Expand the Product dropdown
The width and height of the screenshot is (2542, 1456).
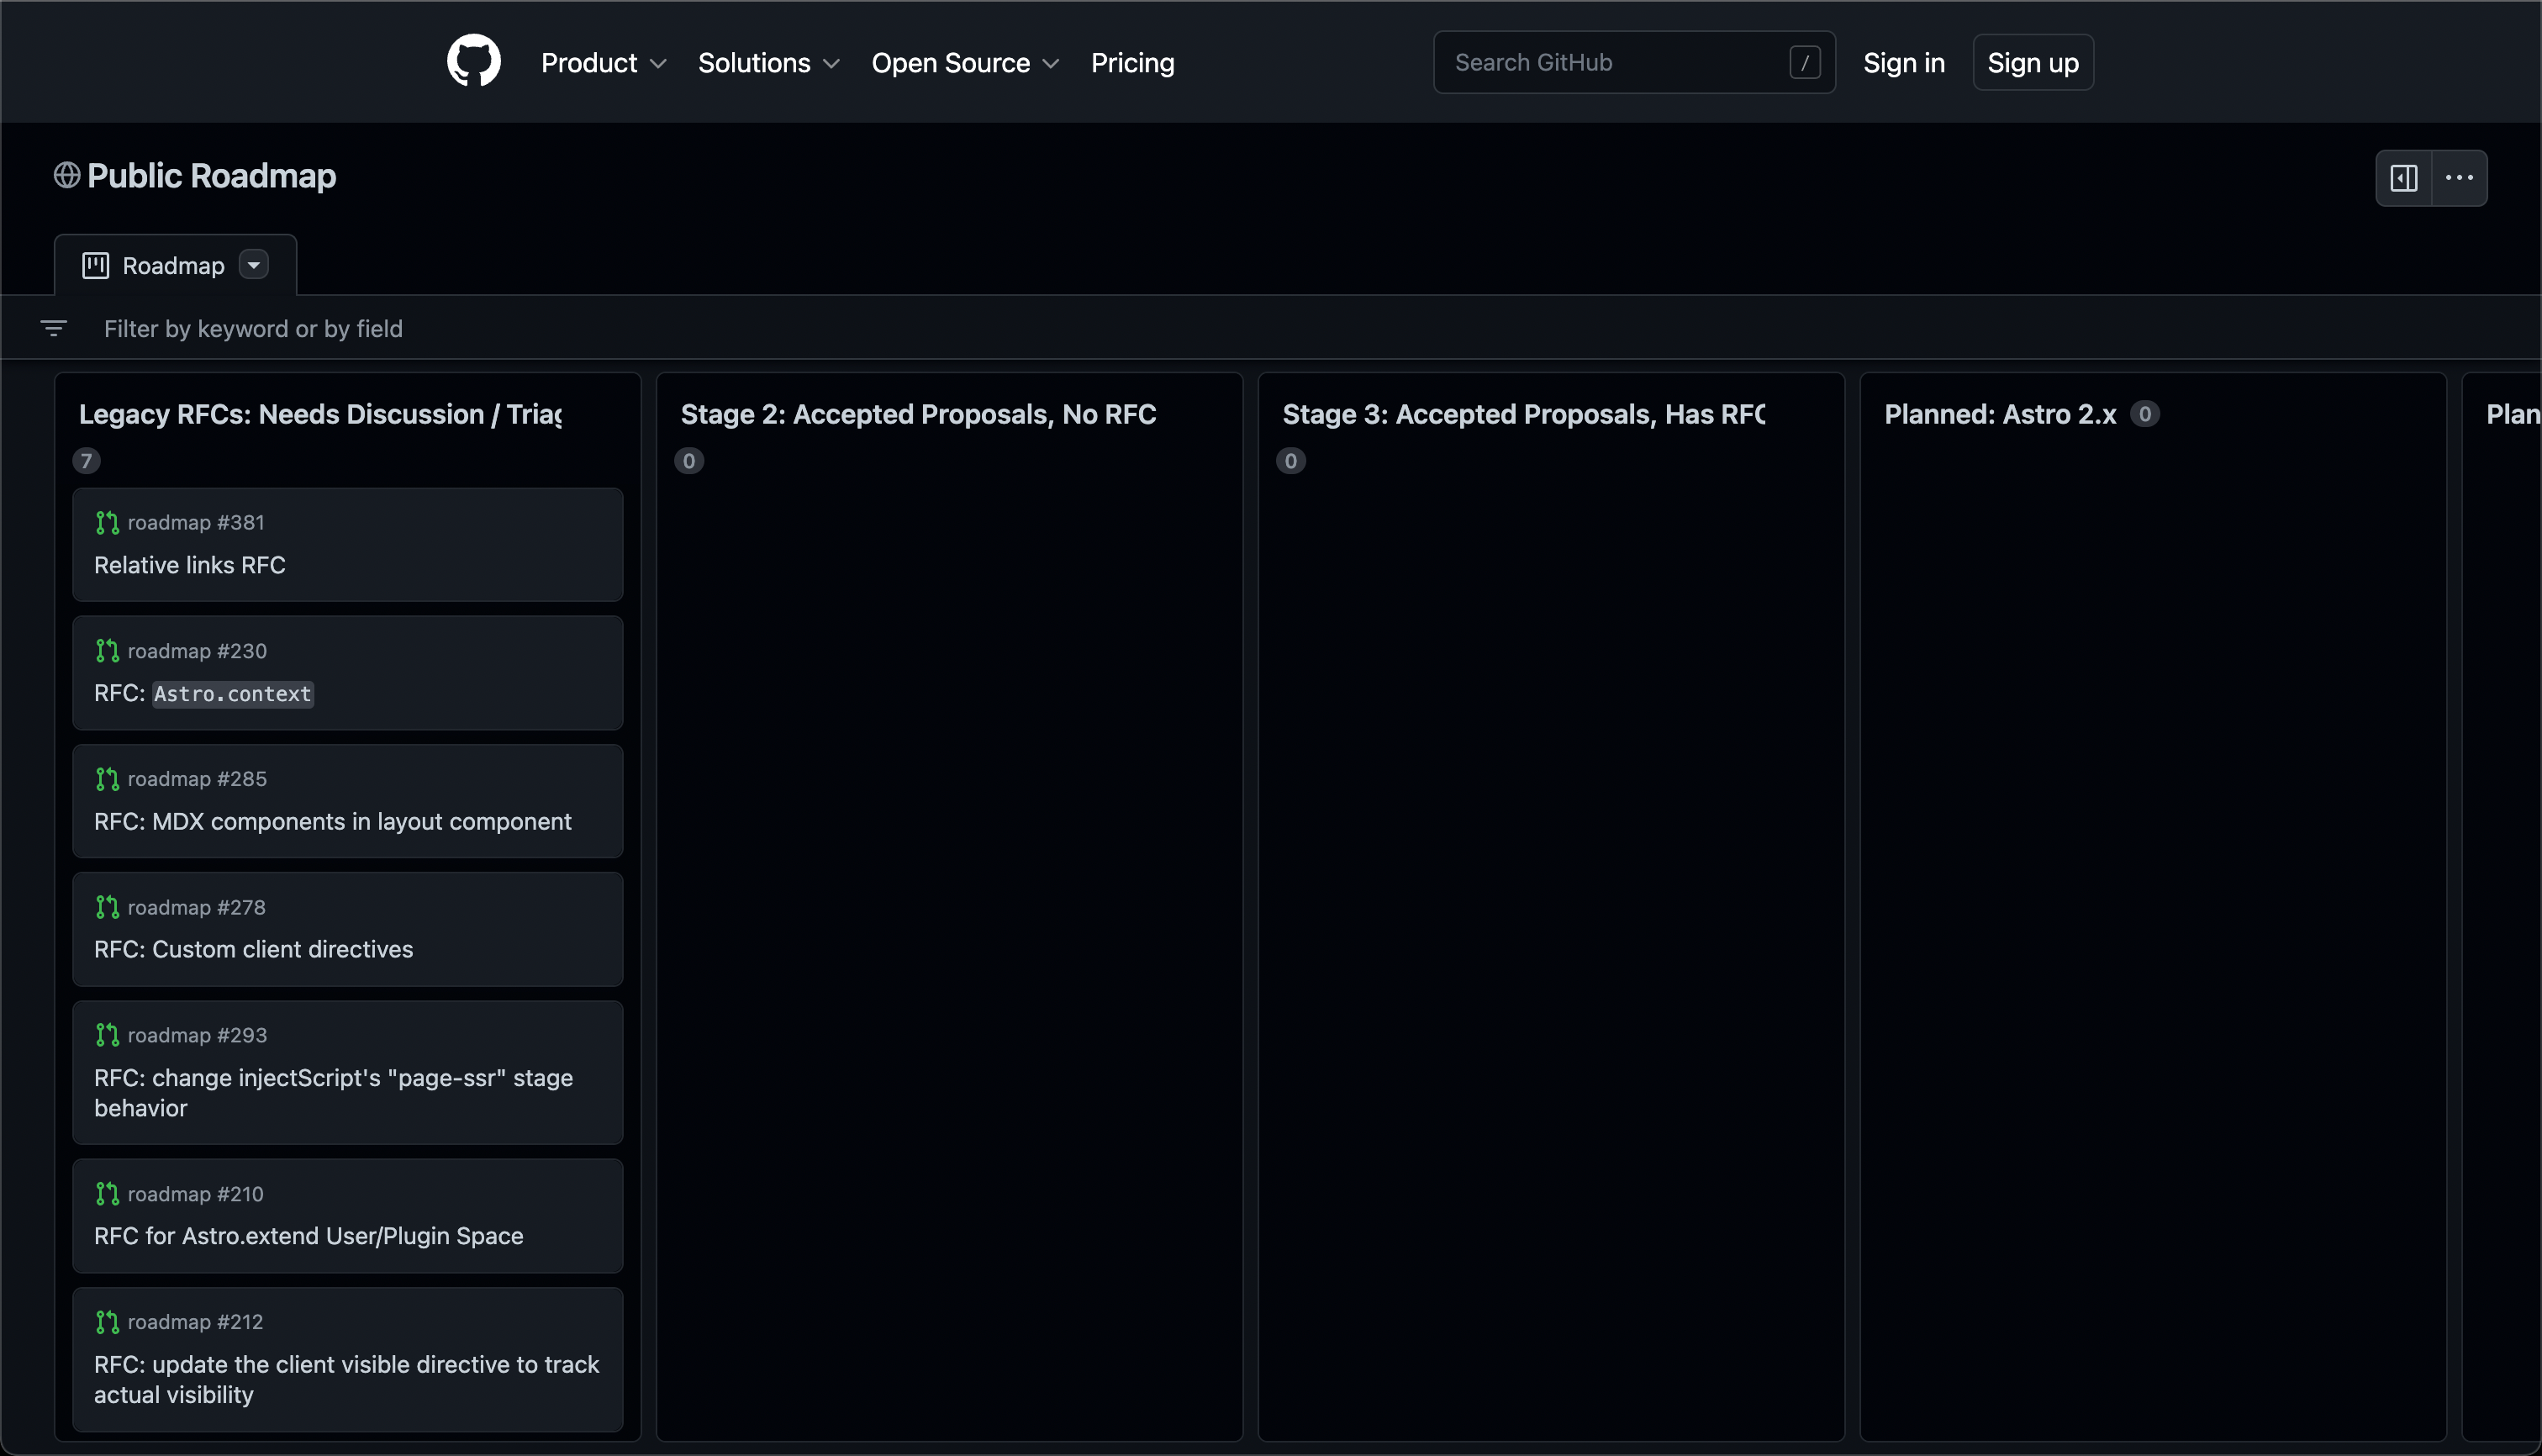tap(602, 62)
